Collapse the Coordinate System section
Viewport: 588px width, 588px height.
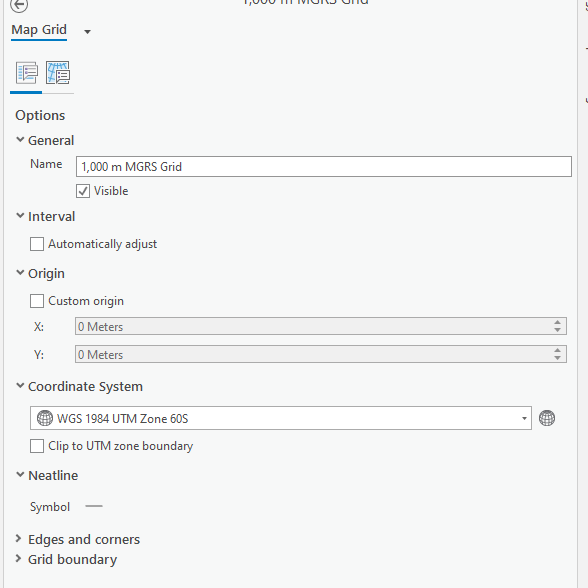[20, 386]
